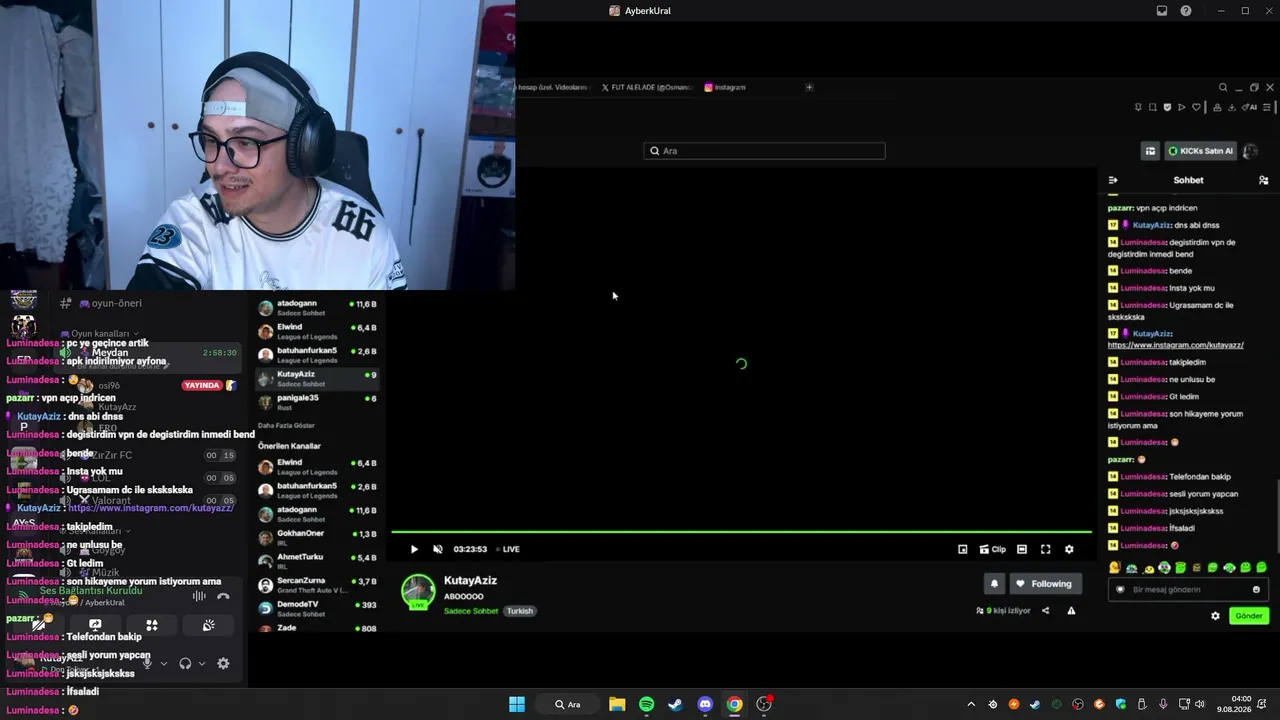This screenshot has height=720, width=1280.
Task: Open the browser downloads icon
Action: click(1231, 107)
